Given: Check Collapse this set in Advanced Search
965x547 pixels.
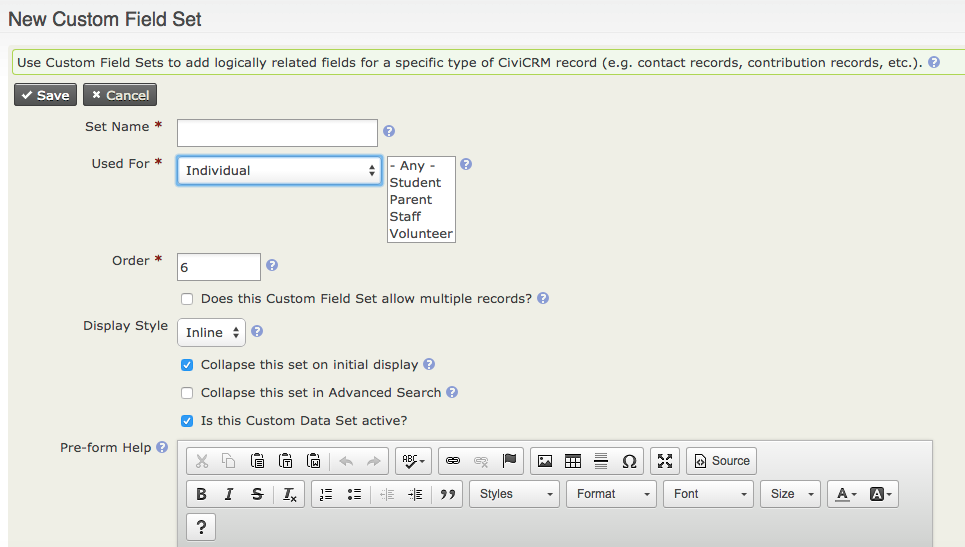Looking at the screenshot, I should pos(187,393).
